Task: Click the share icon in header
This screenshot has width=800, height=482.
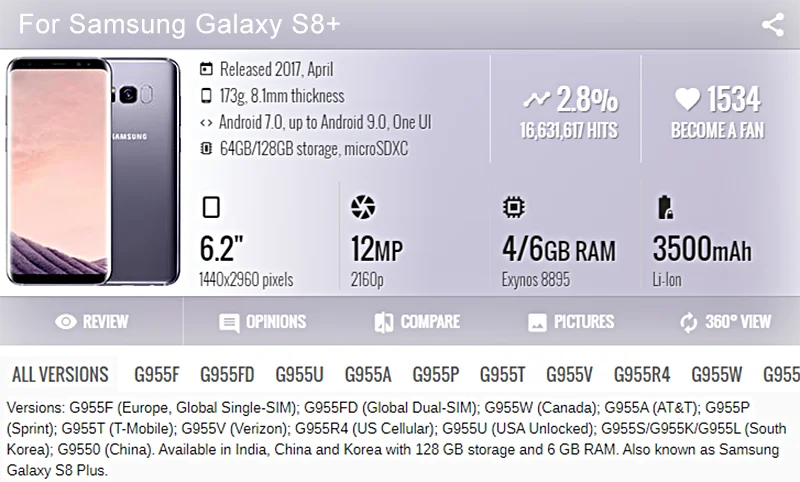Action: pyautogui.click(x=773, y=24)
